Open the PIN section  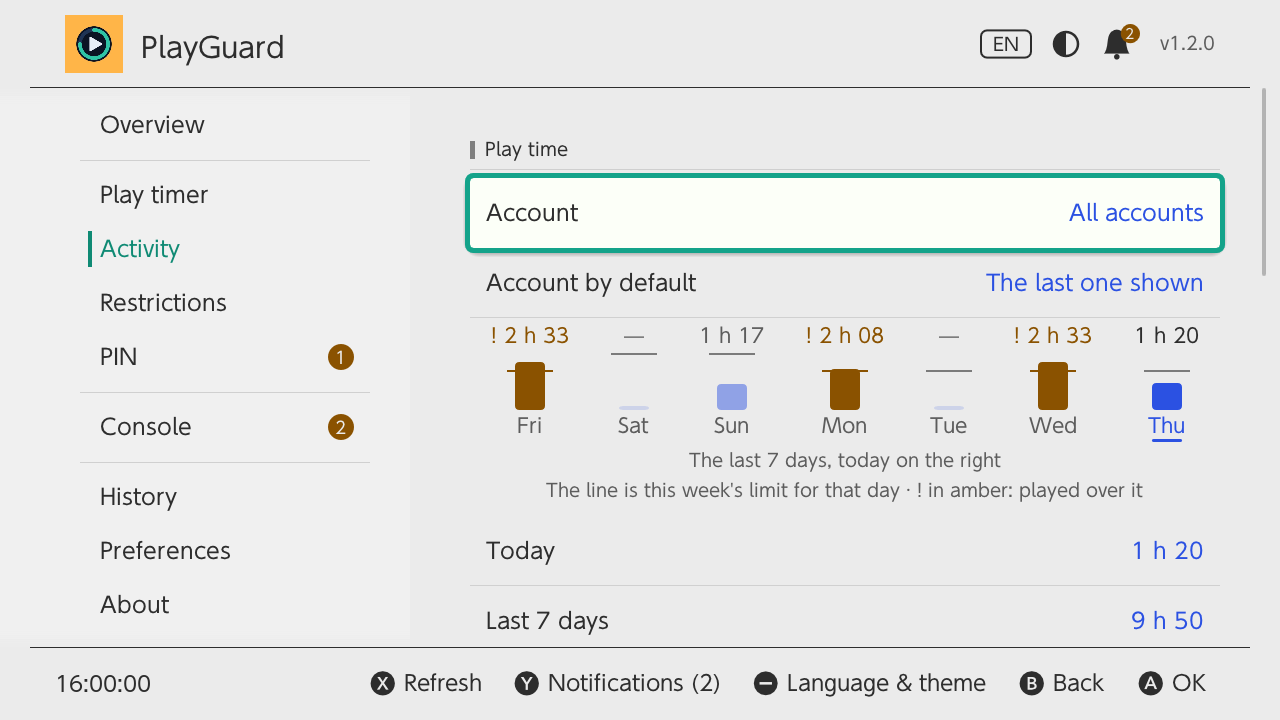coord(225,357)
